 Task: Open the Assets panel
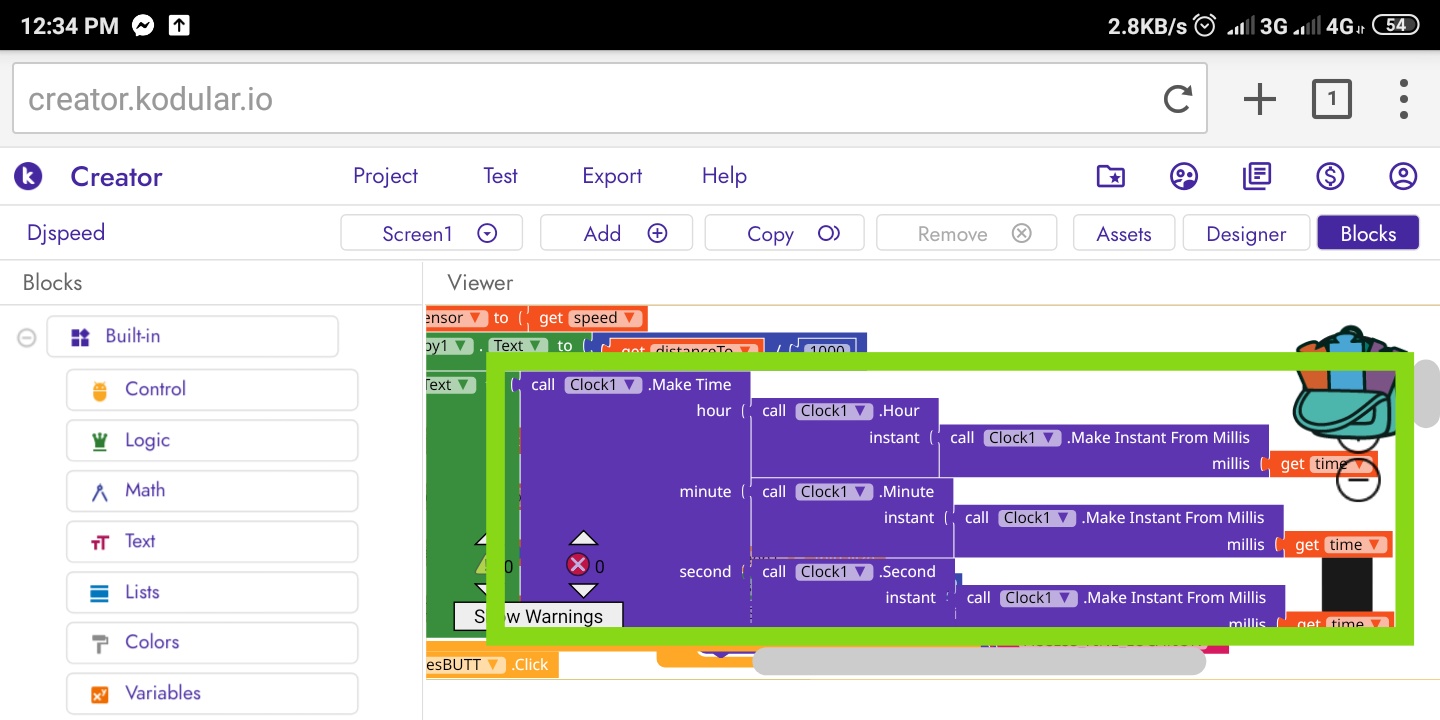tap(1123, 234)
